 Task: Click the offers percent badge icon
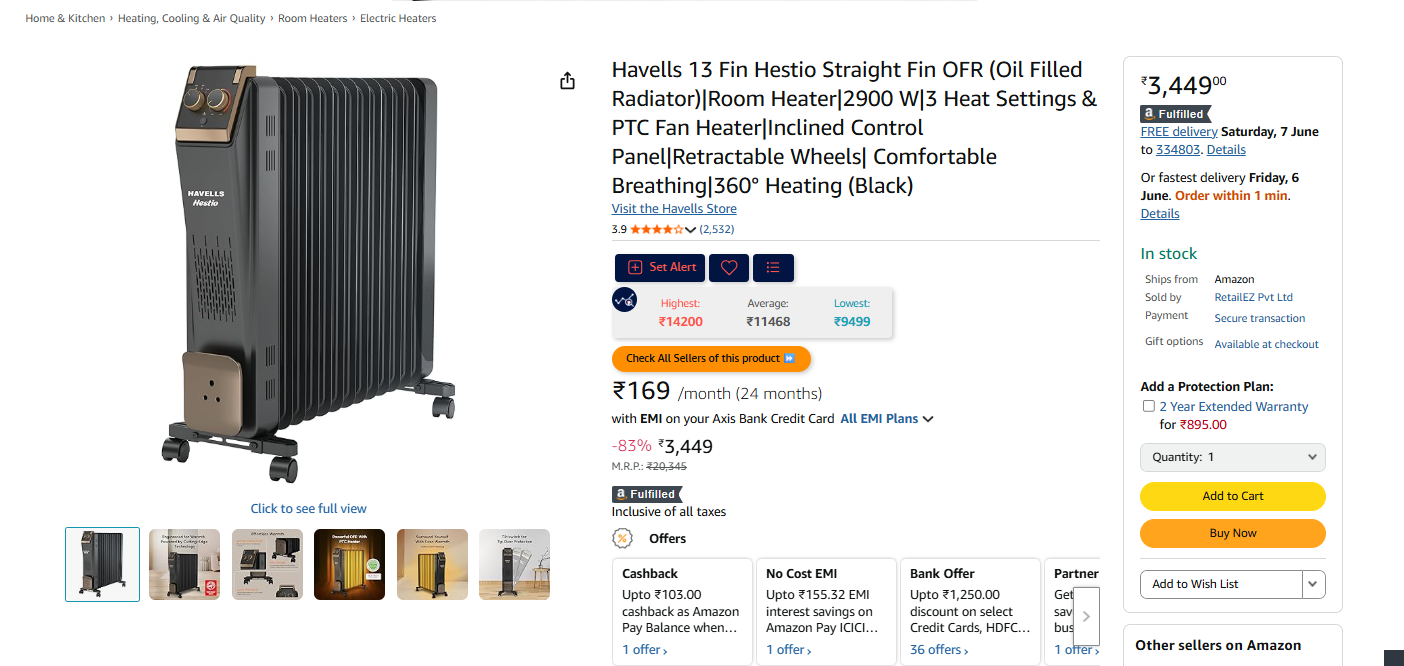click(x=622, y=538)
